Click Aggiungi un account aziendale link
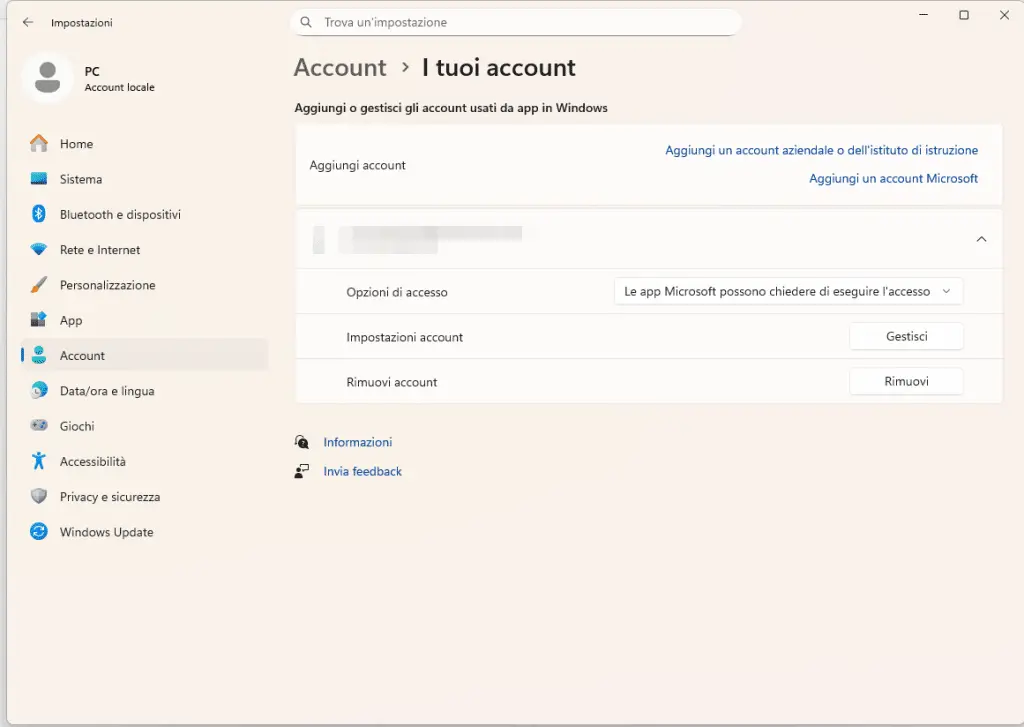Image resolution: width=1024 pixels, height=727 pixels. coord(821,150)
